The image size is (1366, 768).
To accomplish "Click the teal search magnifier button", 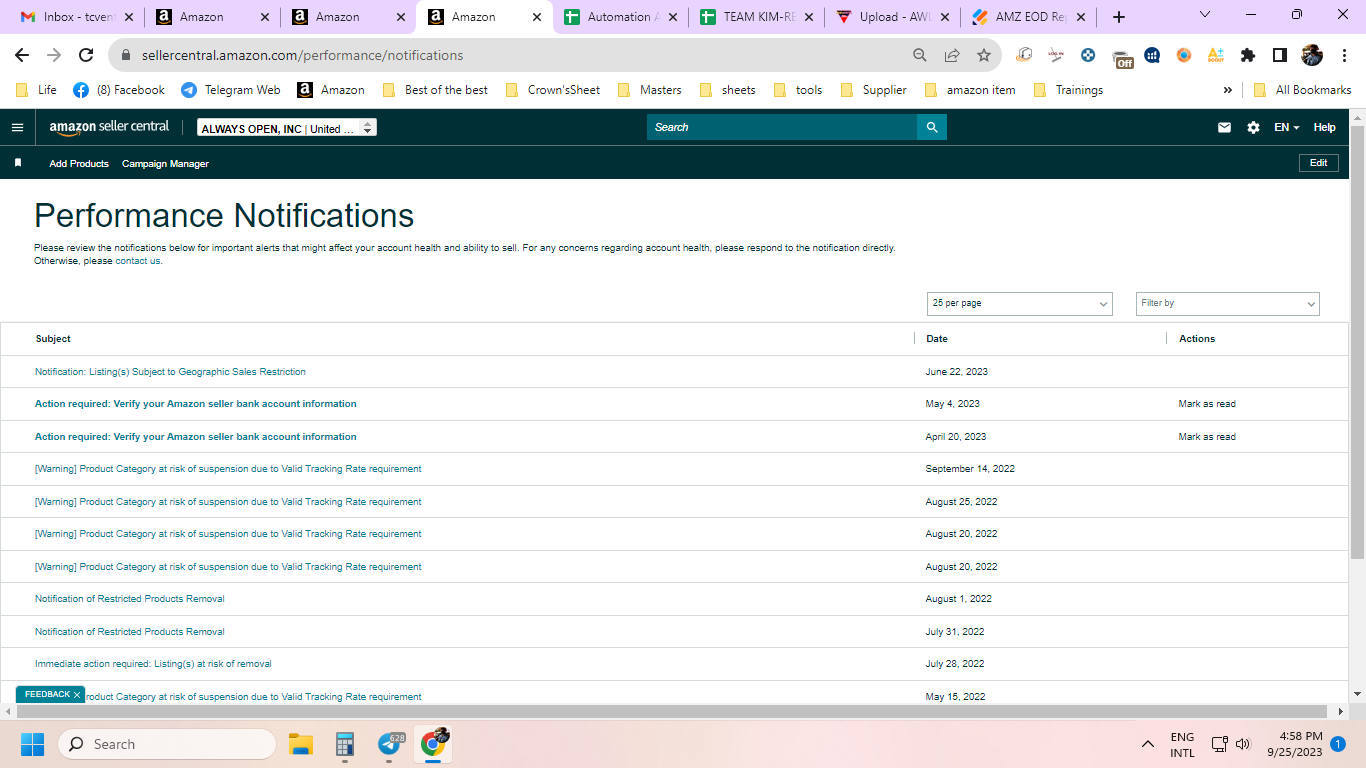I will pyautogui.click(x=932, y=127).
